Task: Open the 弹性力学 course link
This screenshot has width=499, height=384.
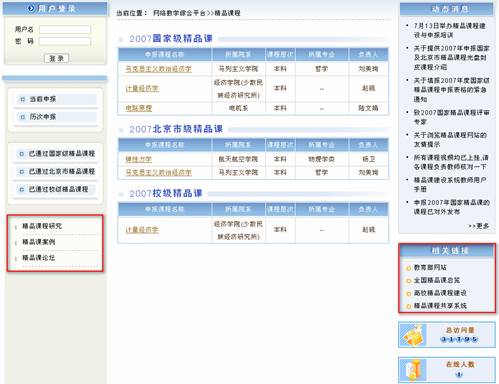Action: pos(139,159)
